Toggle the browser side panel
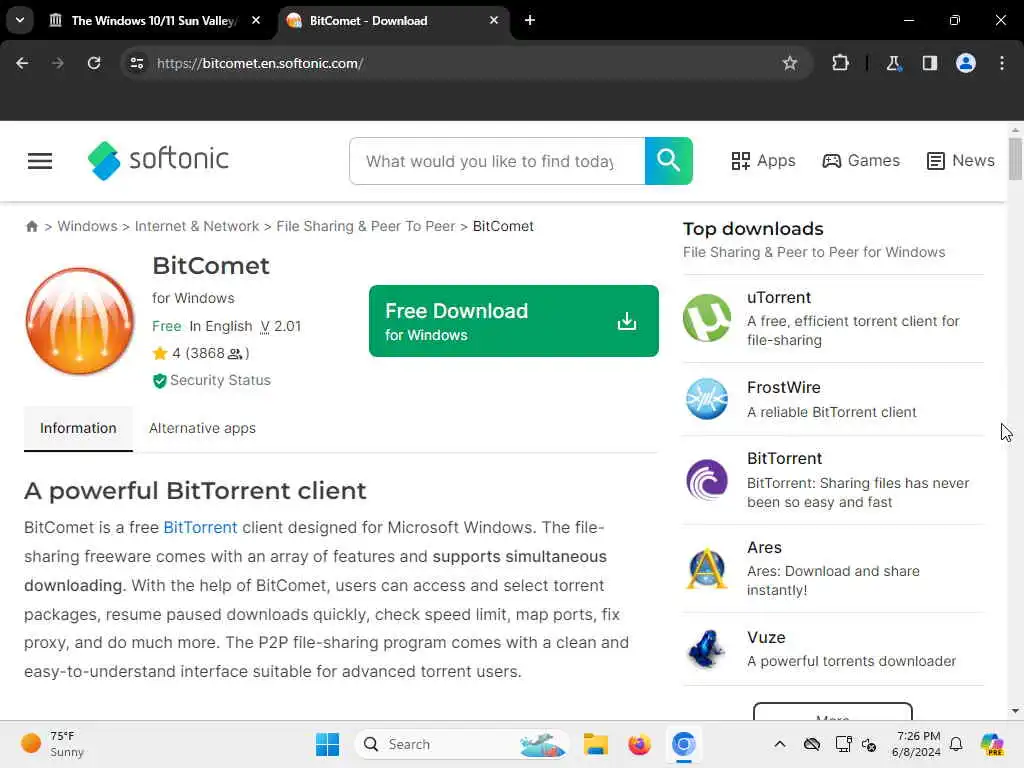The width and height of the screenshot is (1024, 768). coord(929,63)
